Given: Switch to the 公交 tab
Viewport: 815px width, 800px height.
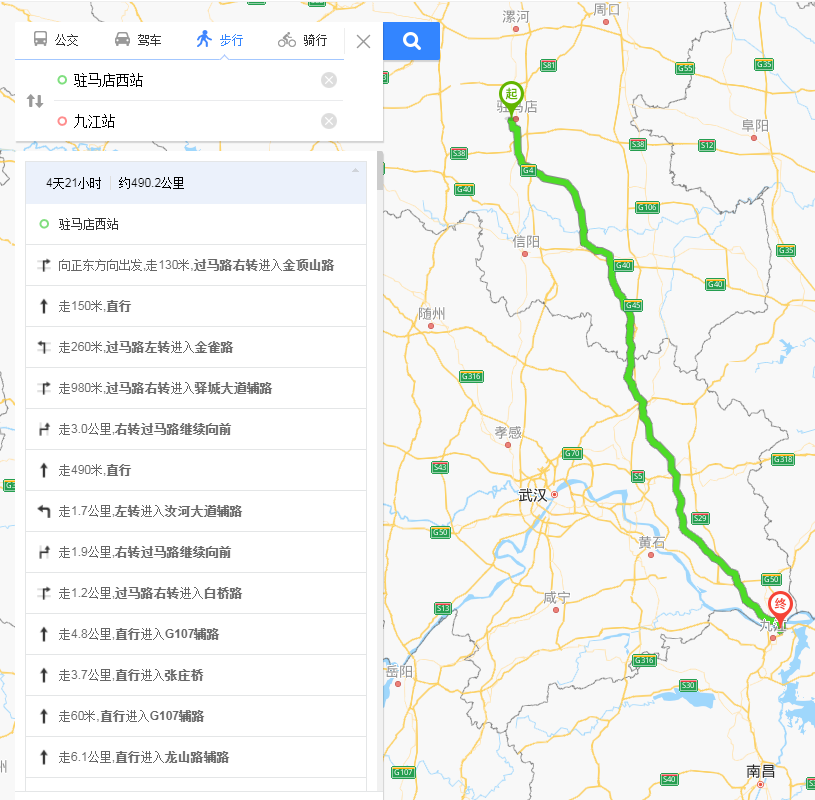Looking at the screenshot, I should (x=66, y=41).
